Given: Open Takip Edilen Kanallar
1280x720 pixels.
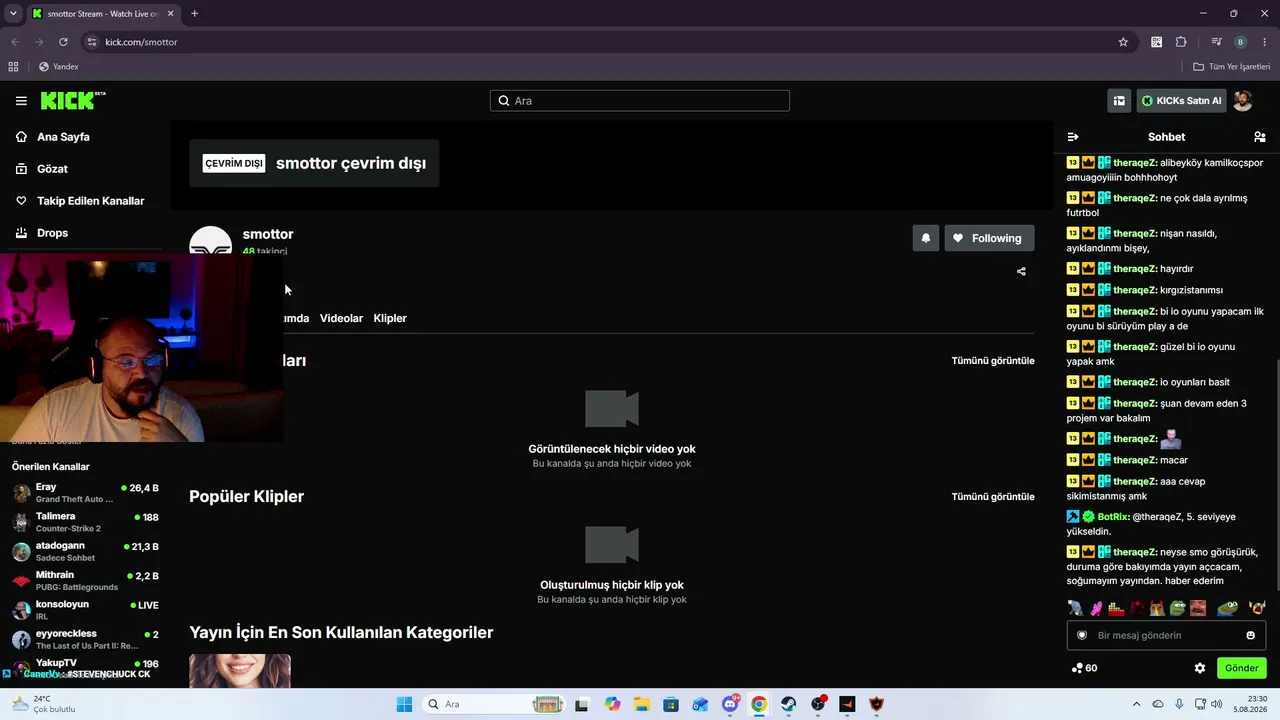Looking at the screenshot, I should click(90, 201).
